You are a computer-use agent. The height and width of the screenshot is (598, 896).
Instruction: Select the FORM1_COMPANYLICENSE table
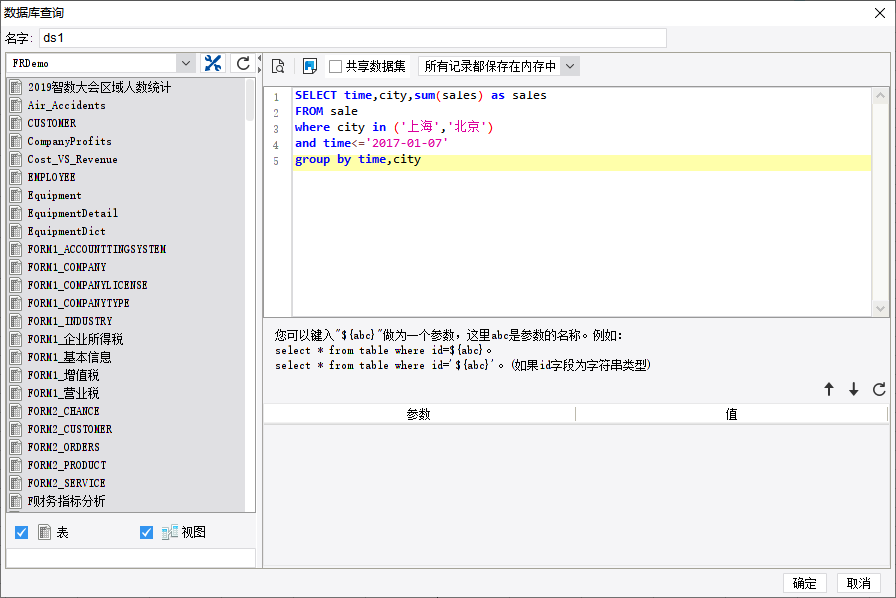tap(87, 285)
